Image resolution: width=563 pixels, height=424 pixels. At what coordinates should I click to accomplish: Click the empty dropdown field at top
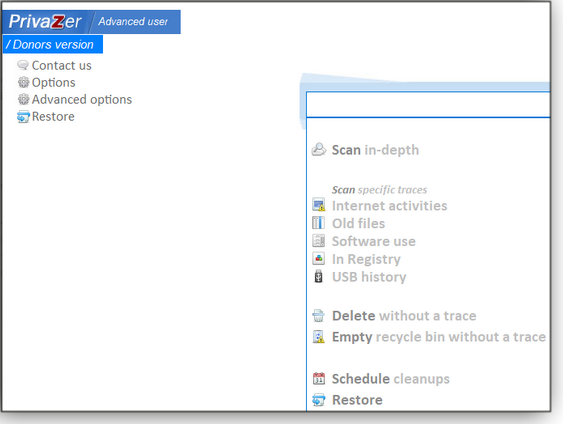[428, 104]
